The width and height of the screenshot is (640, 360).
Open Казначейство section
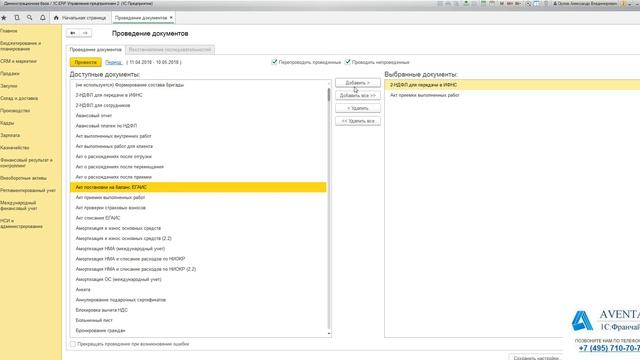15,148
